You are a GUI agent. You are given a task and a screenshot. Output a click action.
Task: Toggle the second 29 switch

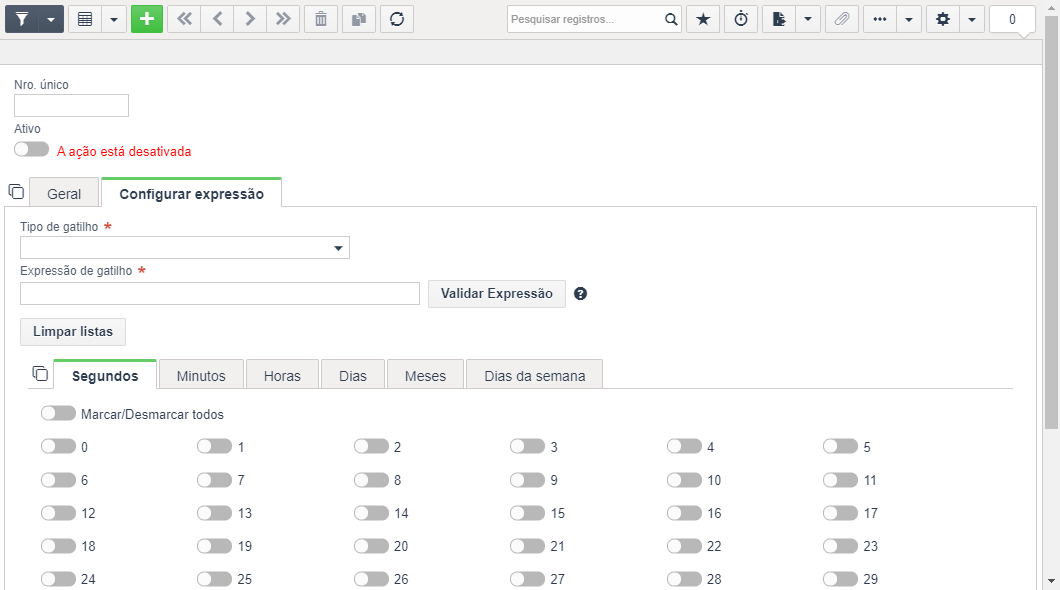point(840,579)
